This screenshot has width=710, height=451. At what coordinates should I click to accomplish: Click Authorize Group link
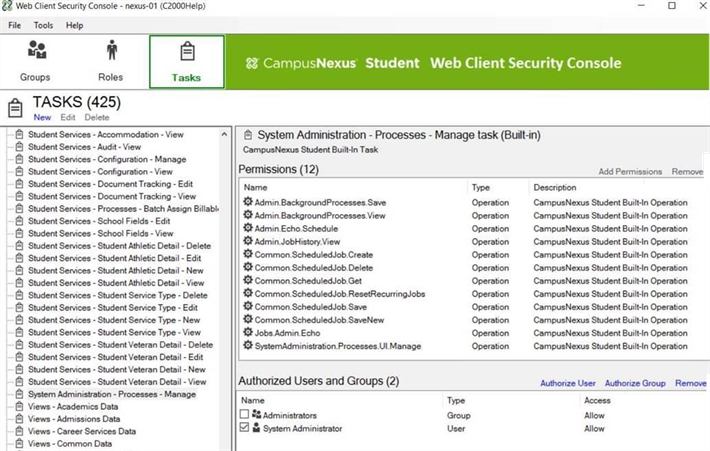pos(635,383)
